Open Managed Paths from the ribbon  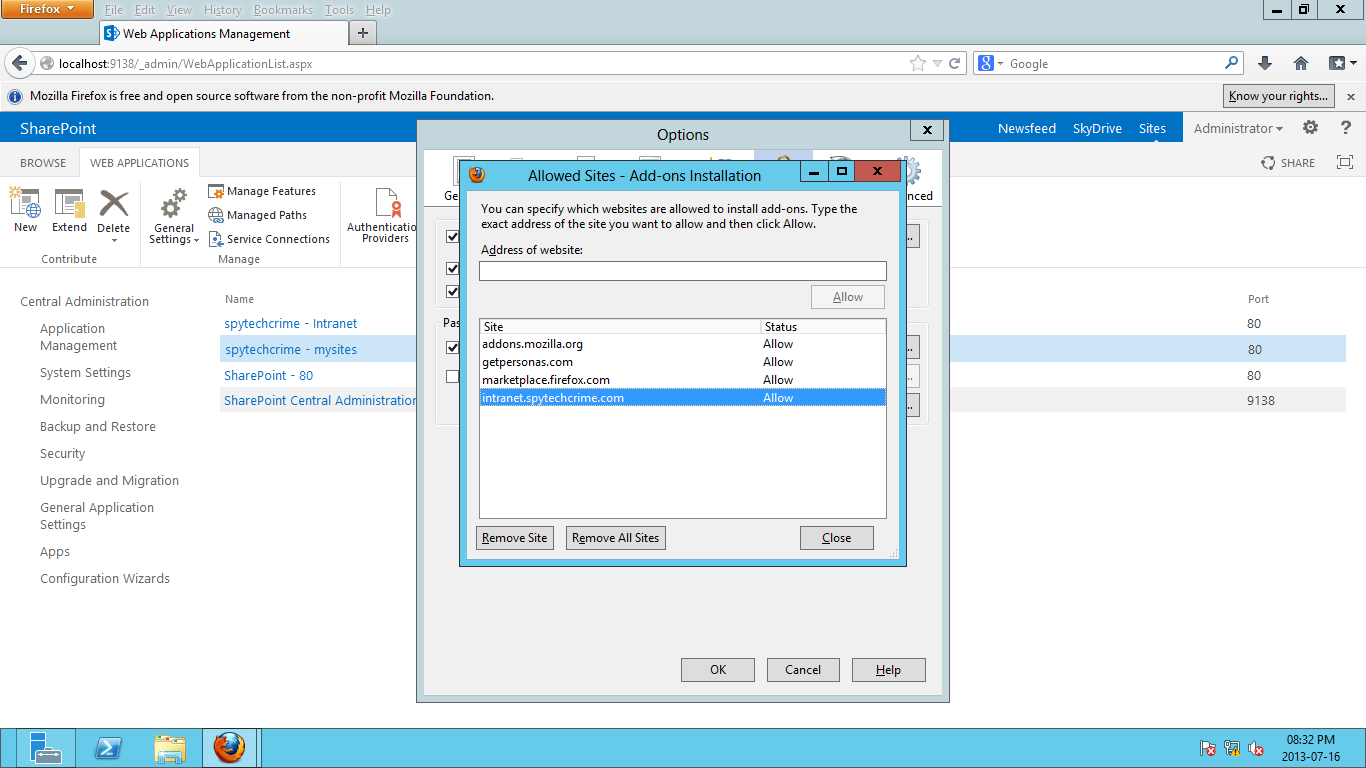[x=258, y=215]
